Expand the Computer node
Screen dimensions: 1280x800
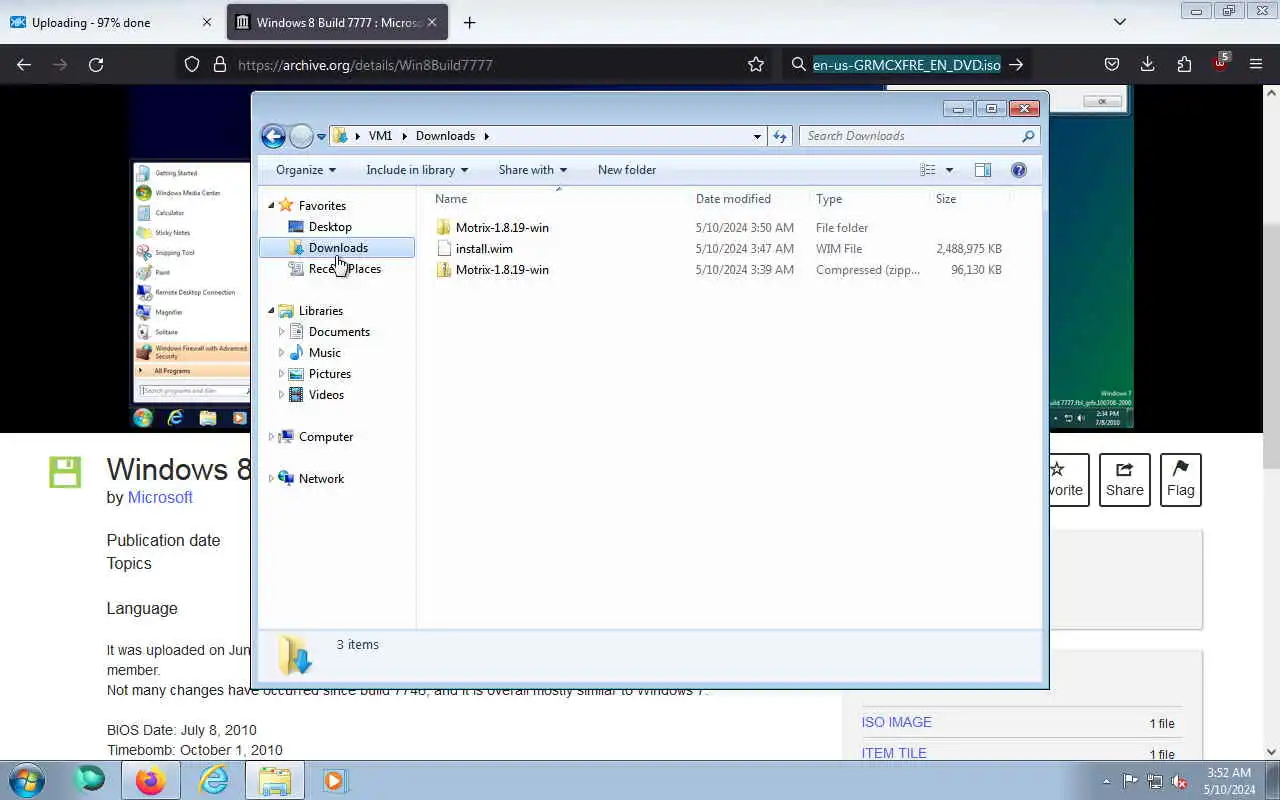[x=271, y=437]
